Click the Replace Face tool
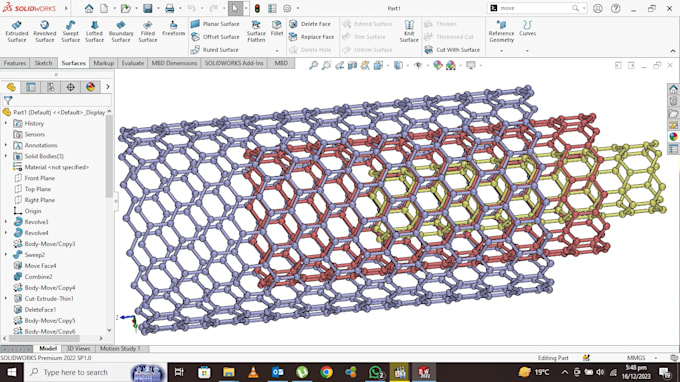 (311, 37)
